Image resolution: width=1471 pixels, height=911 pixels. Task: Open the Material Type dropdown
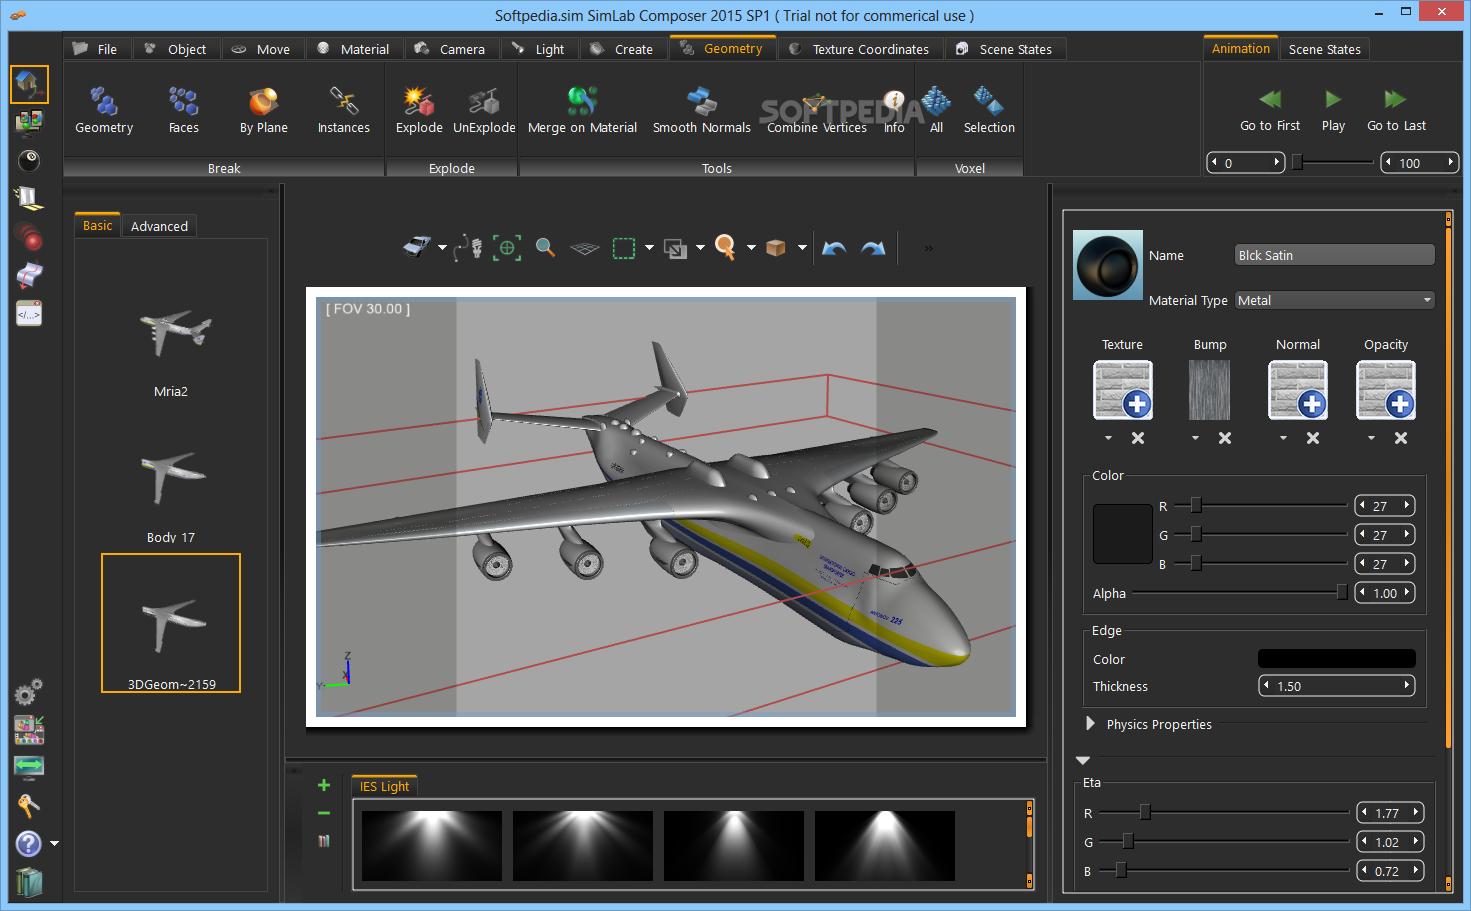click(1335, 300)
